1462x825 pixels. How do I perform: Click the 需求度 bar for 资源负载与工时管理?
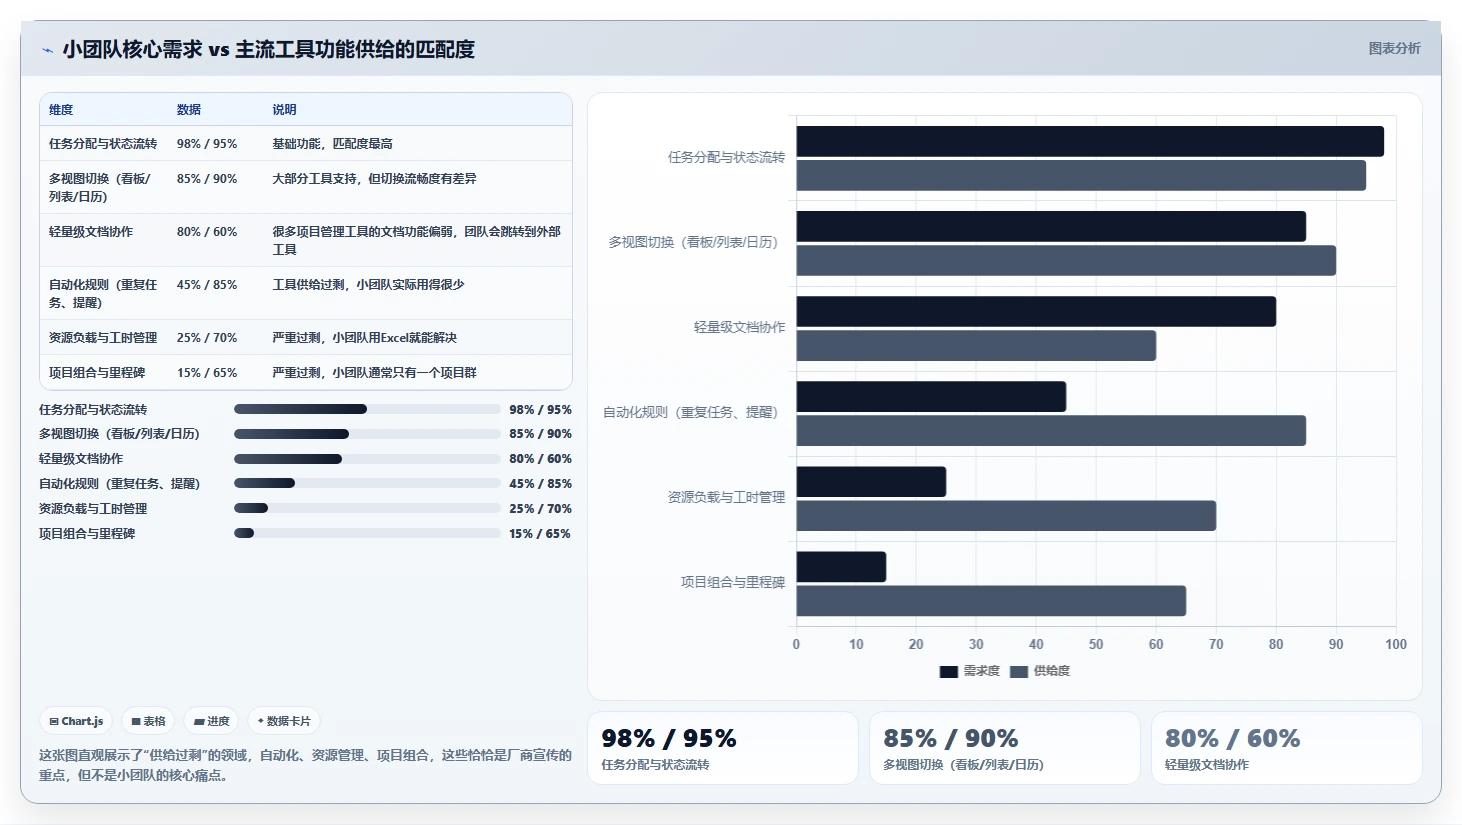[871, 481]
